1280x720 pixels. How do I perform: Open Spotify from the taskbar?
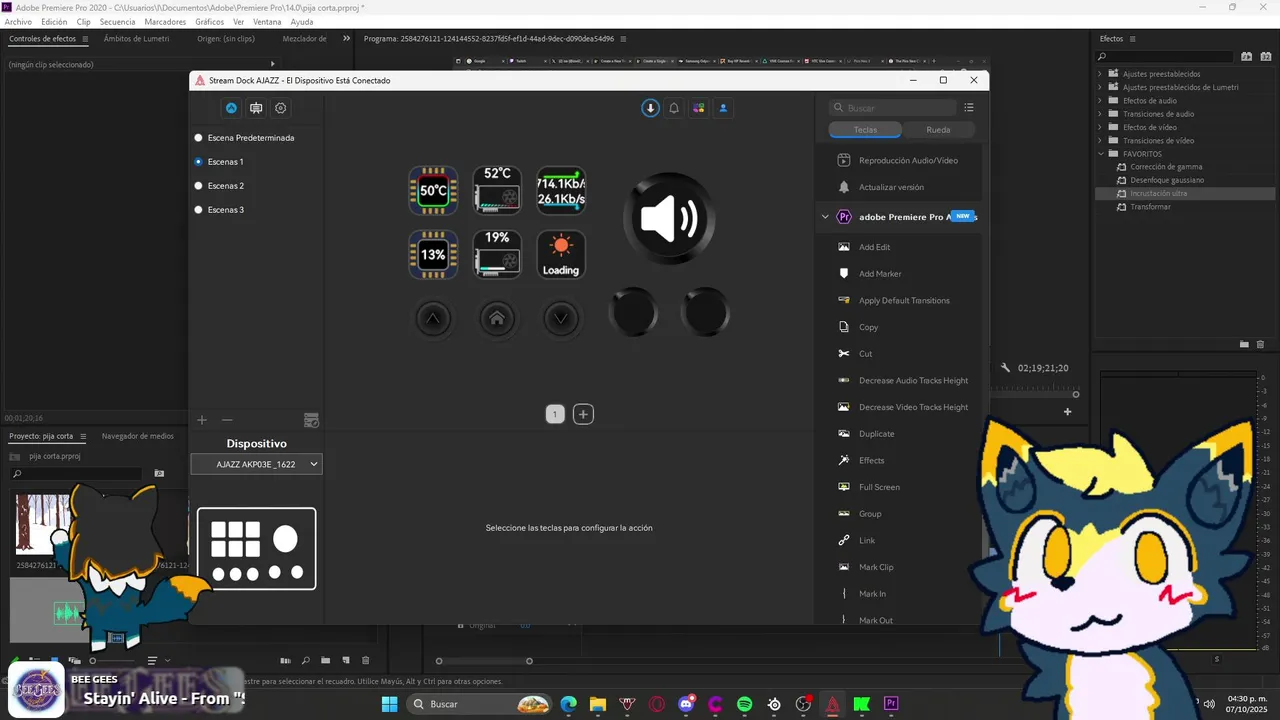click(745, 704)
